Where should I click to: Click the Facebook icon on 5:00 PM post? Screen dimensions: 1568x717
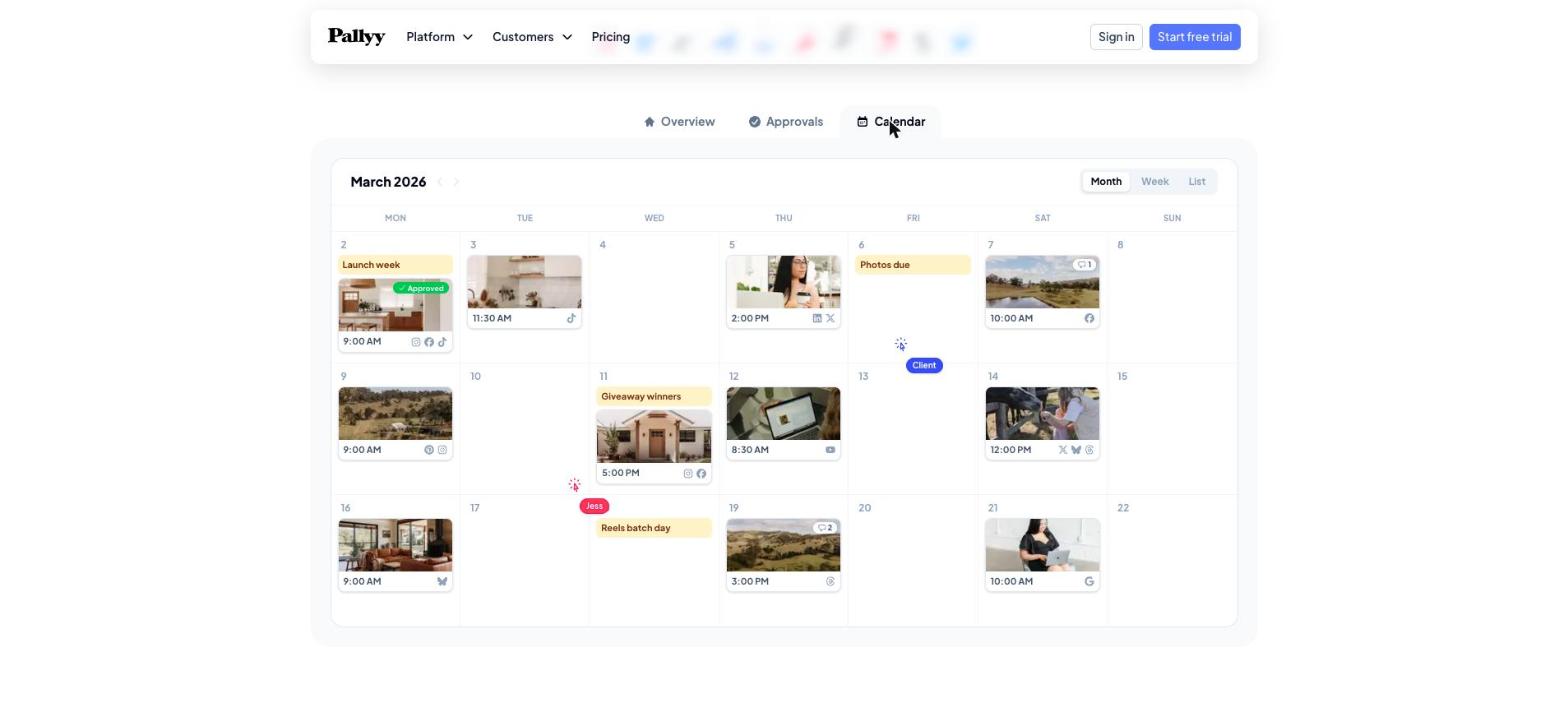pos(701,474)
